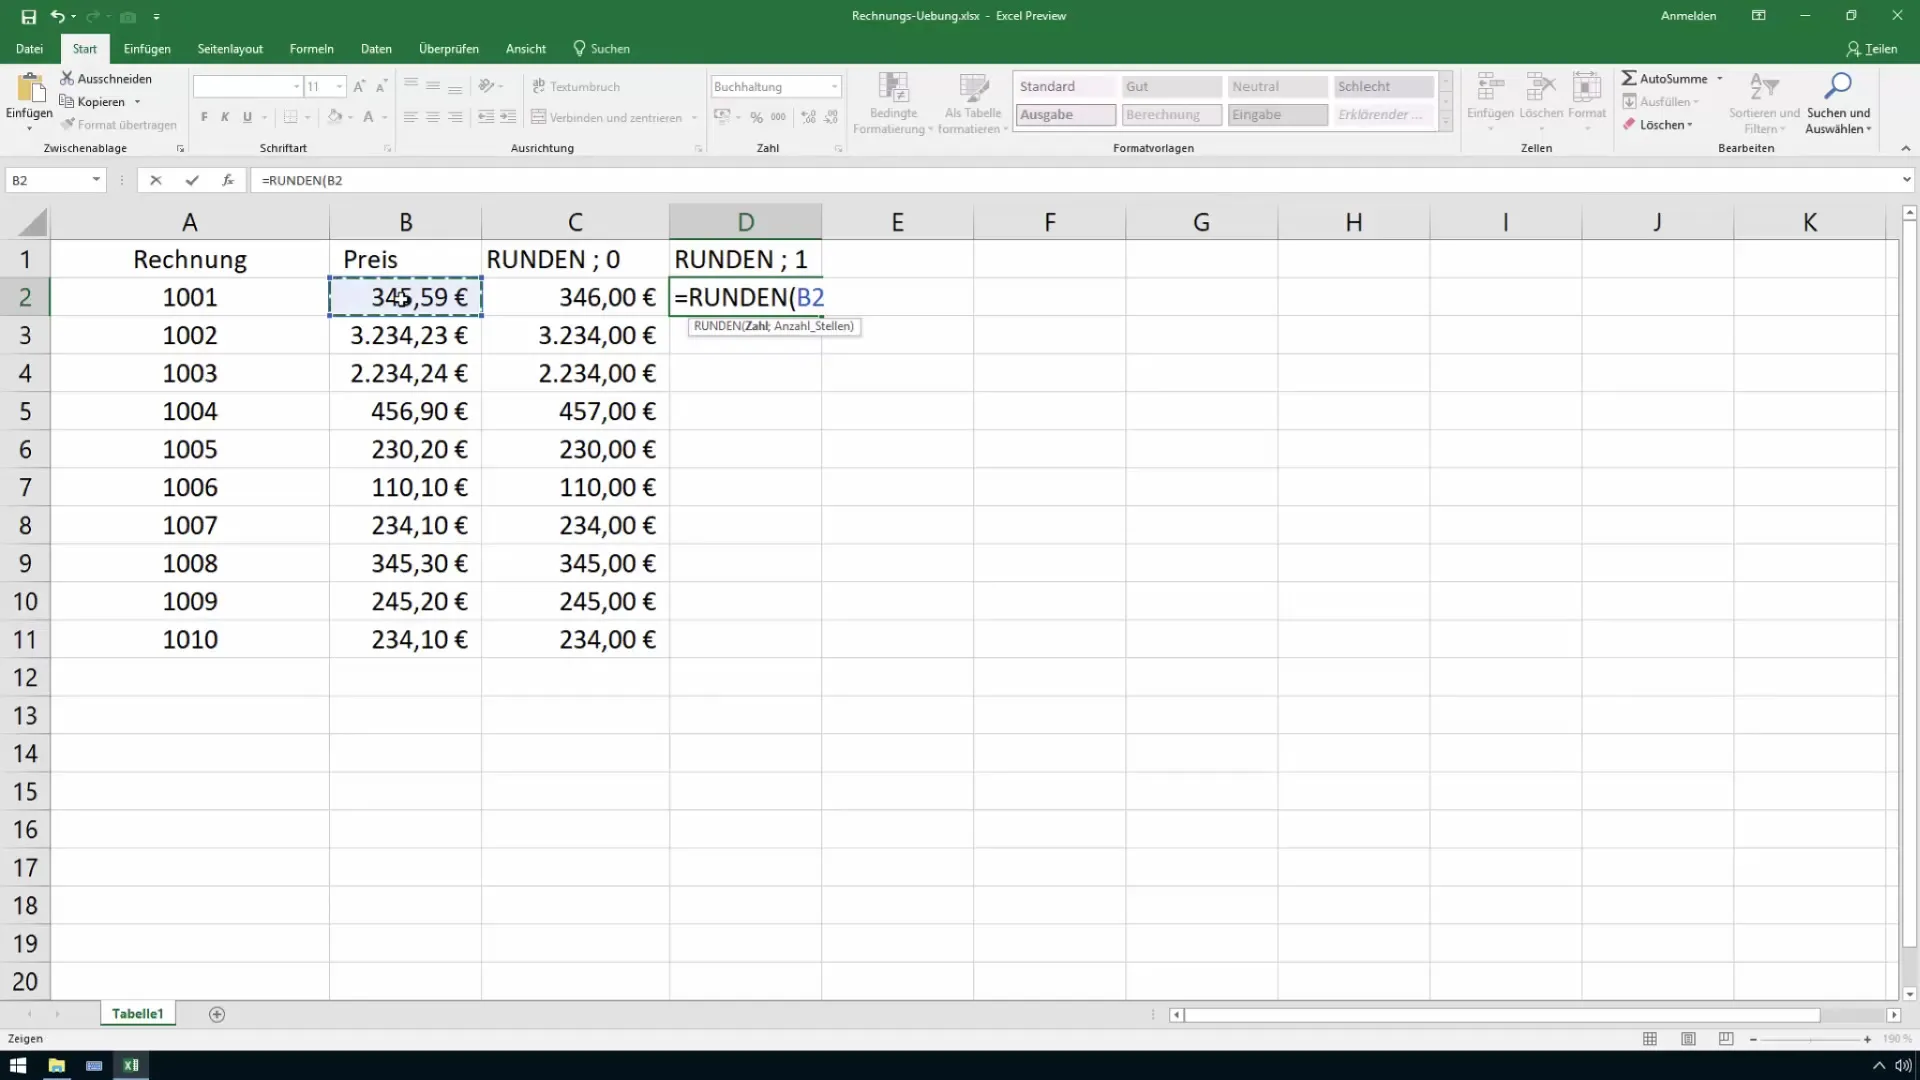This screenshot has width=1920, height=1080.
Task: Open the font name dropdown
Action: pyautogui.click(x=296, y=87)
